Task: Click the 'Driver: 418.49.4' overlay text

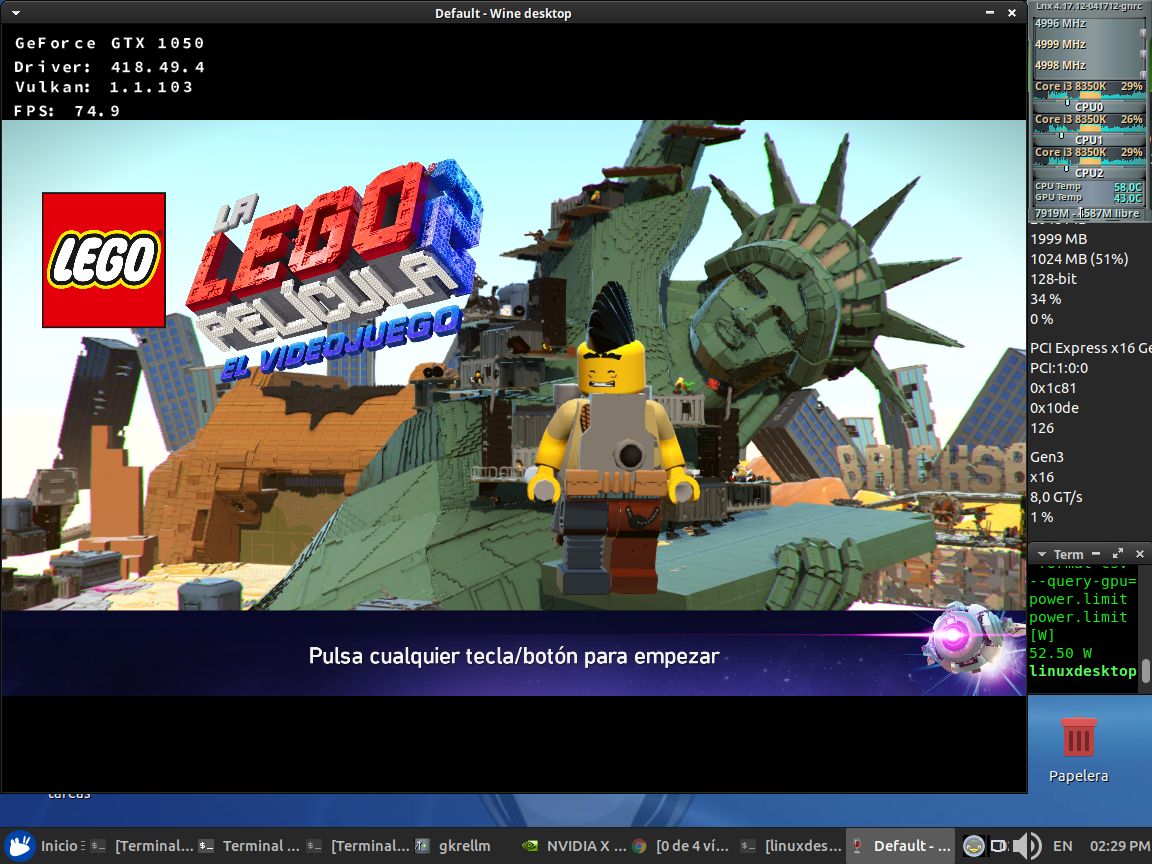Action: [109, 67]
